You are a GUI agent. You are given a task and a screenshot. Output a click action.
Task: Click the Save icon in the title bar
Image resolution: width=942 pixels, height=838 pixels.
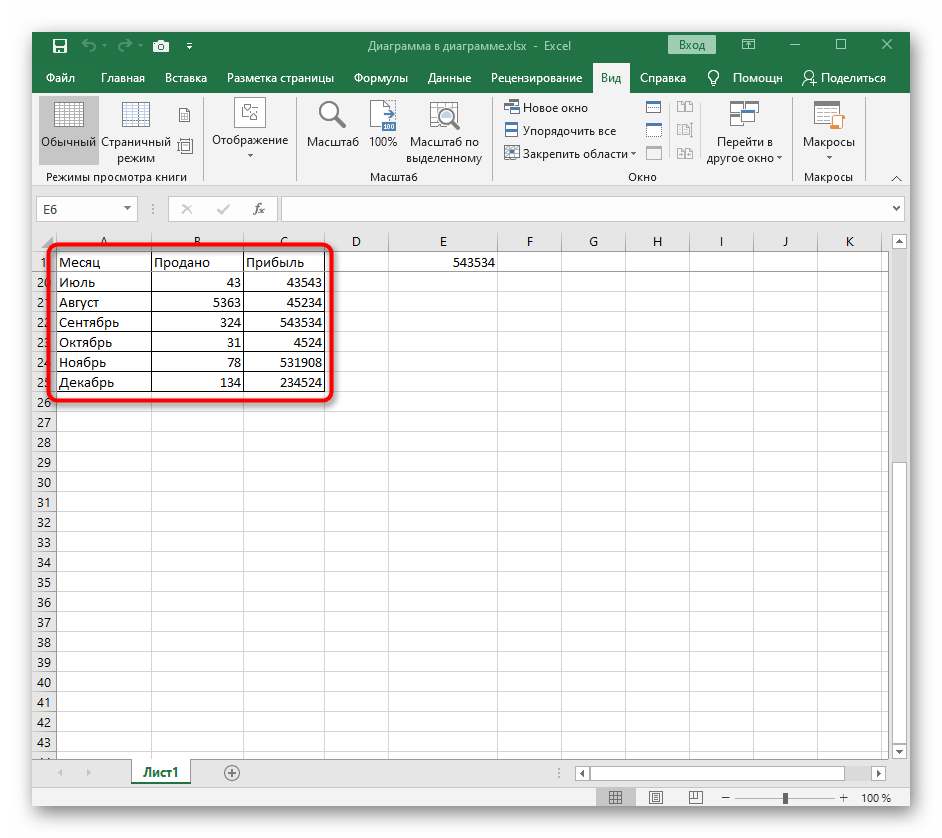click(x=59, y=46)
